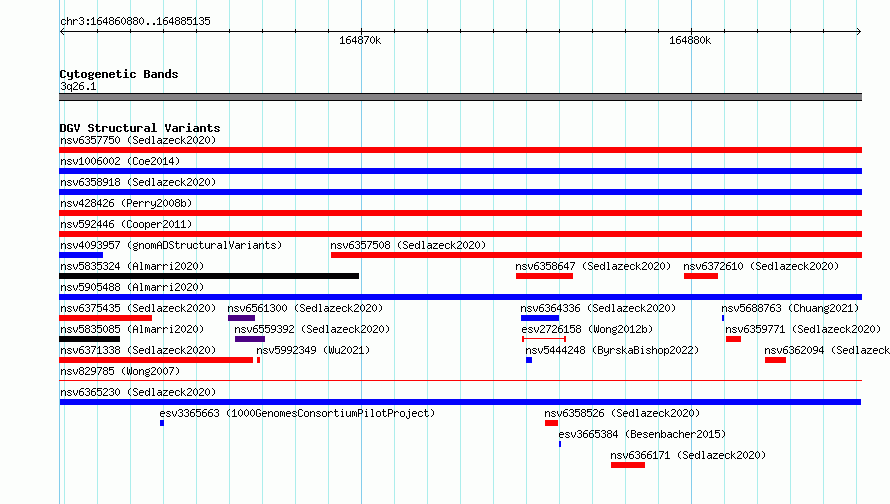Image resolution: width=890 pixels, height=504 pixels.
Task: Select the red nsv6375435 bar
Action: point(106,318)
